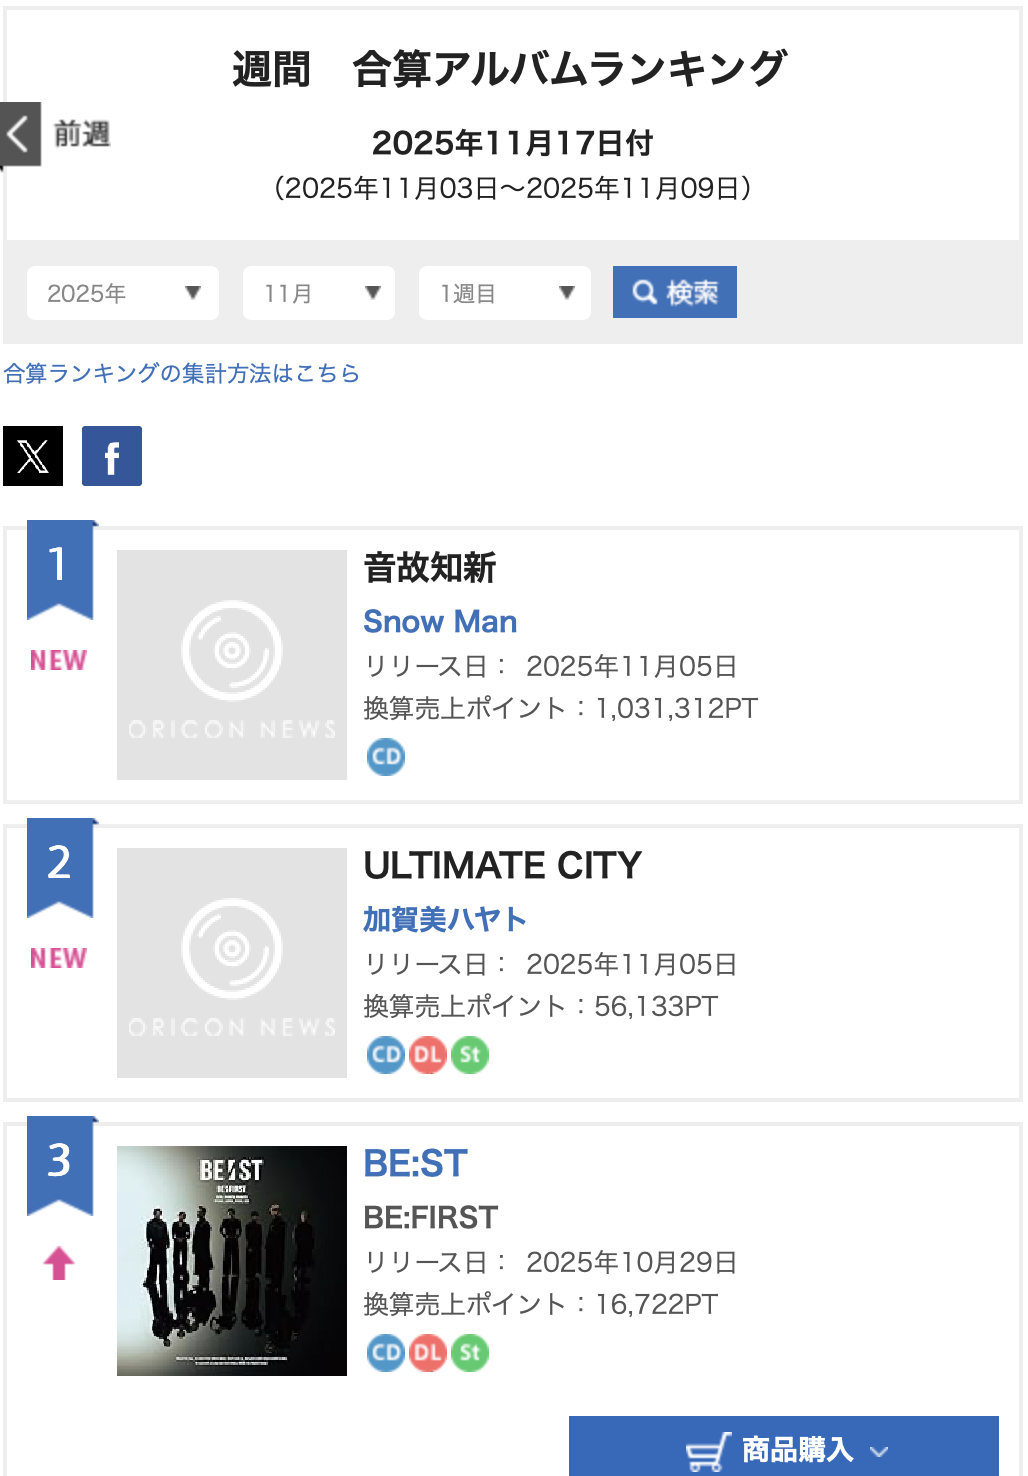Click St streaming icon under BE:ST
1028x1476 pixels.
(x=470, y=1353)
